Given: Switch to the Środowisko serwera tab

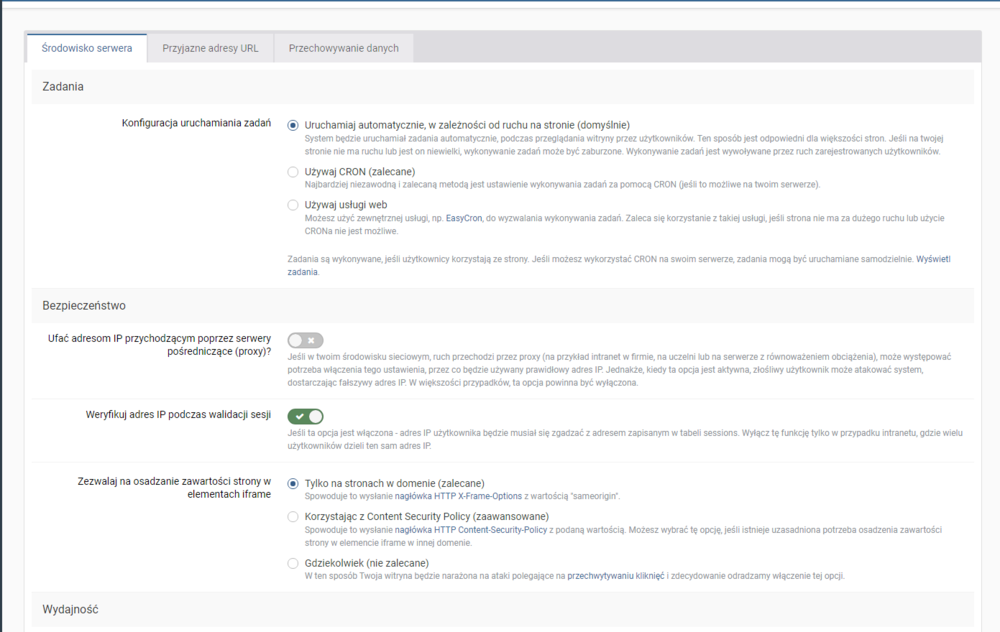Looking at the screenshot, I should pos(86,48).
